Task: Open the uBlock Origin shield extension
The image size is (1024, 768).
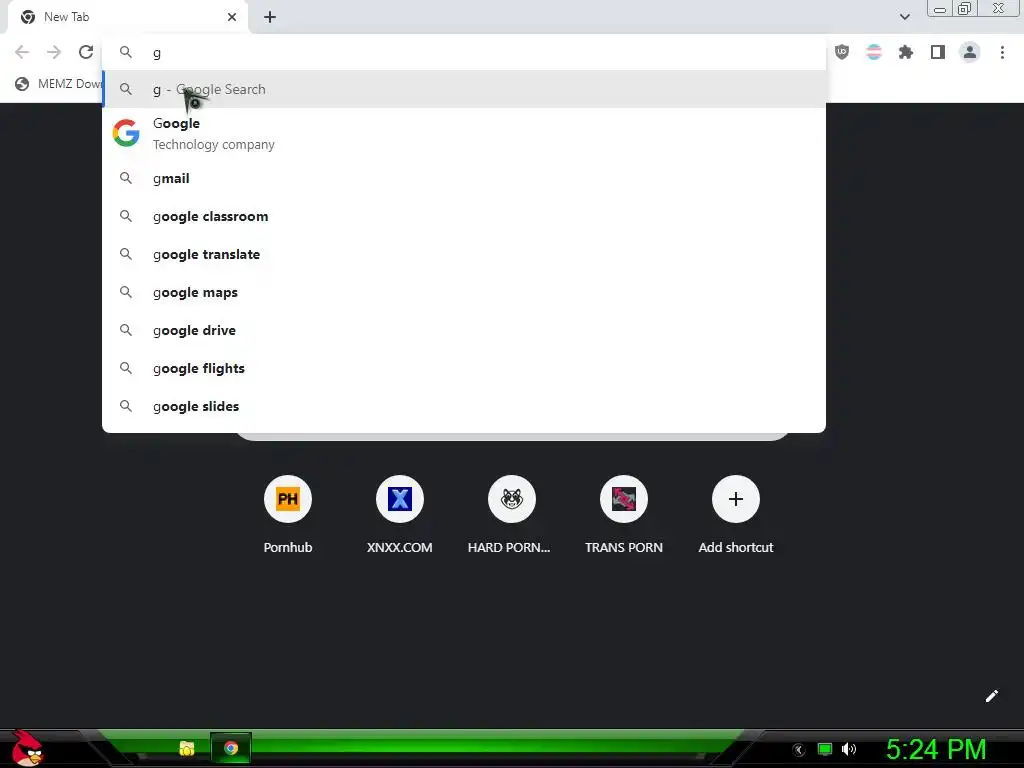Action: pos(842,52)
